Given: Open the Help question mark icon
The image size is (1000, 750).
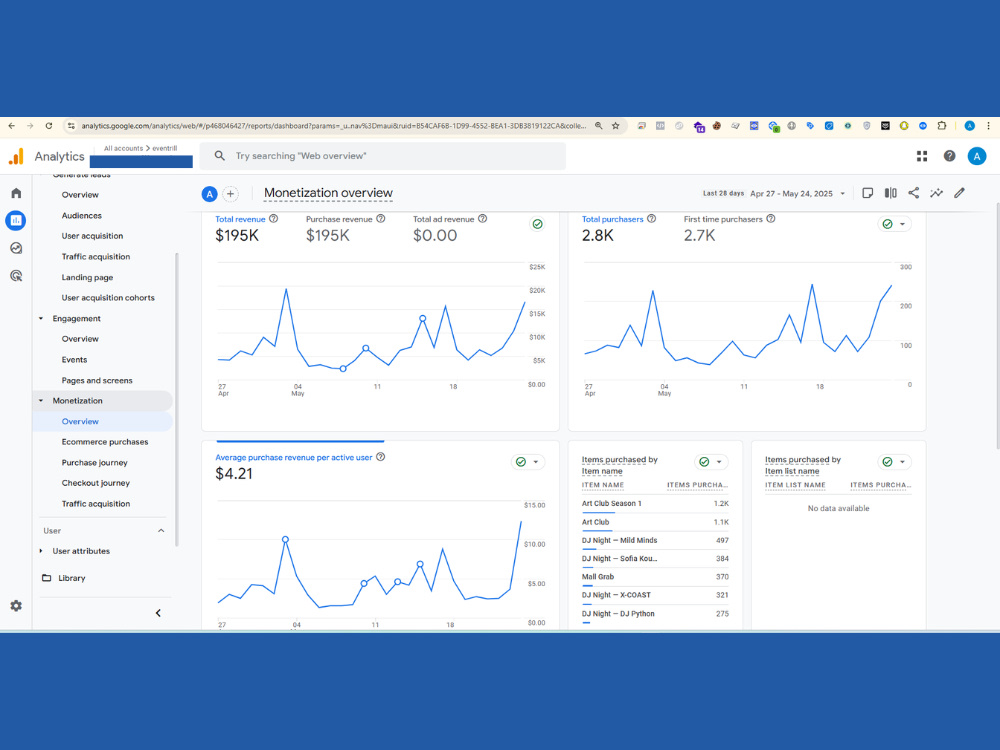Looking at the screenshot, I should pos(950,156).
